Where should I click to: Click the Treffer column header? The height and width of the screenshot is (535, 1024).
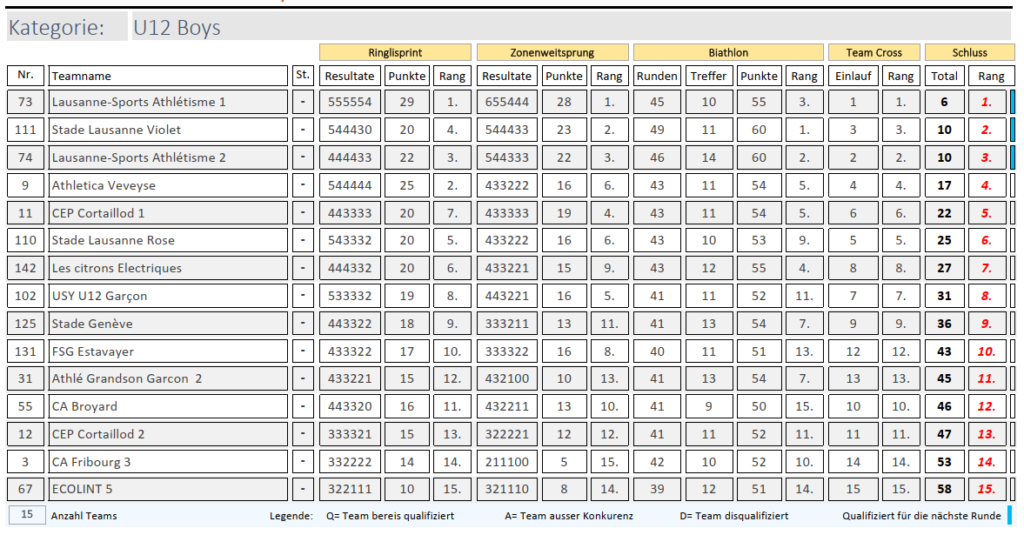[x=708, y=76]
